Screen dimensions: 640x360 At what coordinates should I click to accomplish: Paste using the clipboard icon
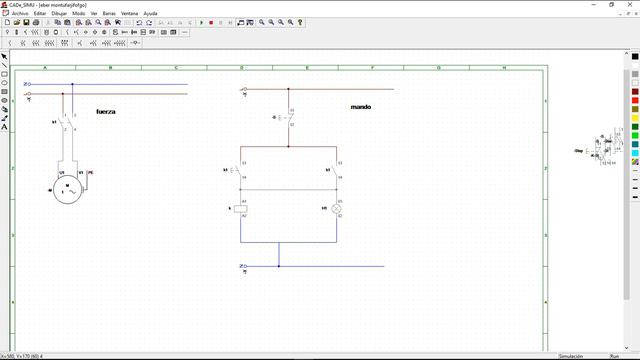67,22
